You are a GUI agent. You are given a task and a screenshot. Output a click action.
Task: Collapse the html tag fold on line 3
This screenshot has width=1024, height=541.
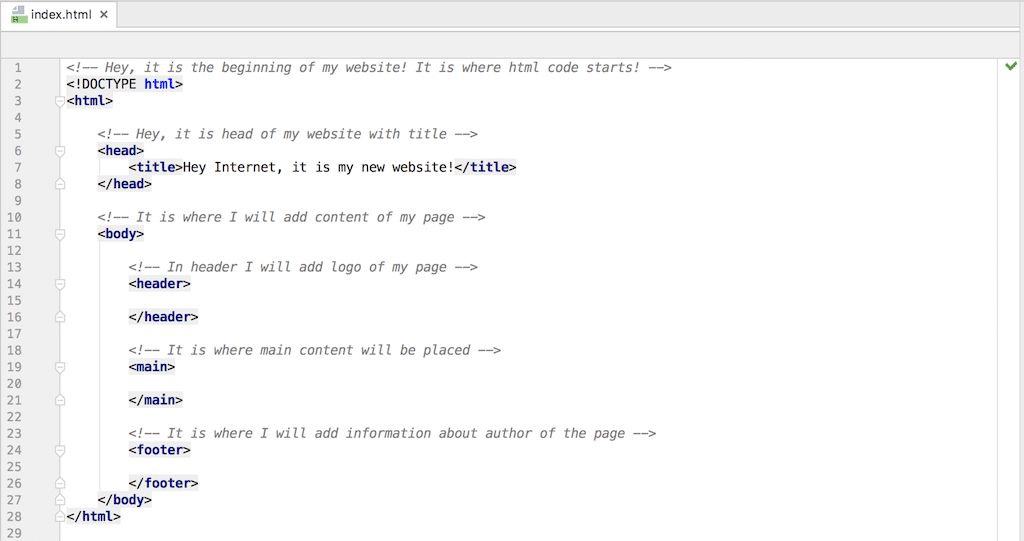(x=59, y=101)
